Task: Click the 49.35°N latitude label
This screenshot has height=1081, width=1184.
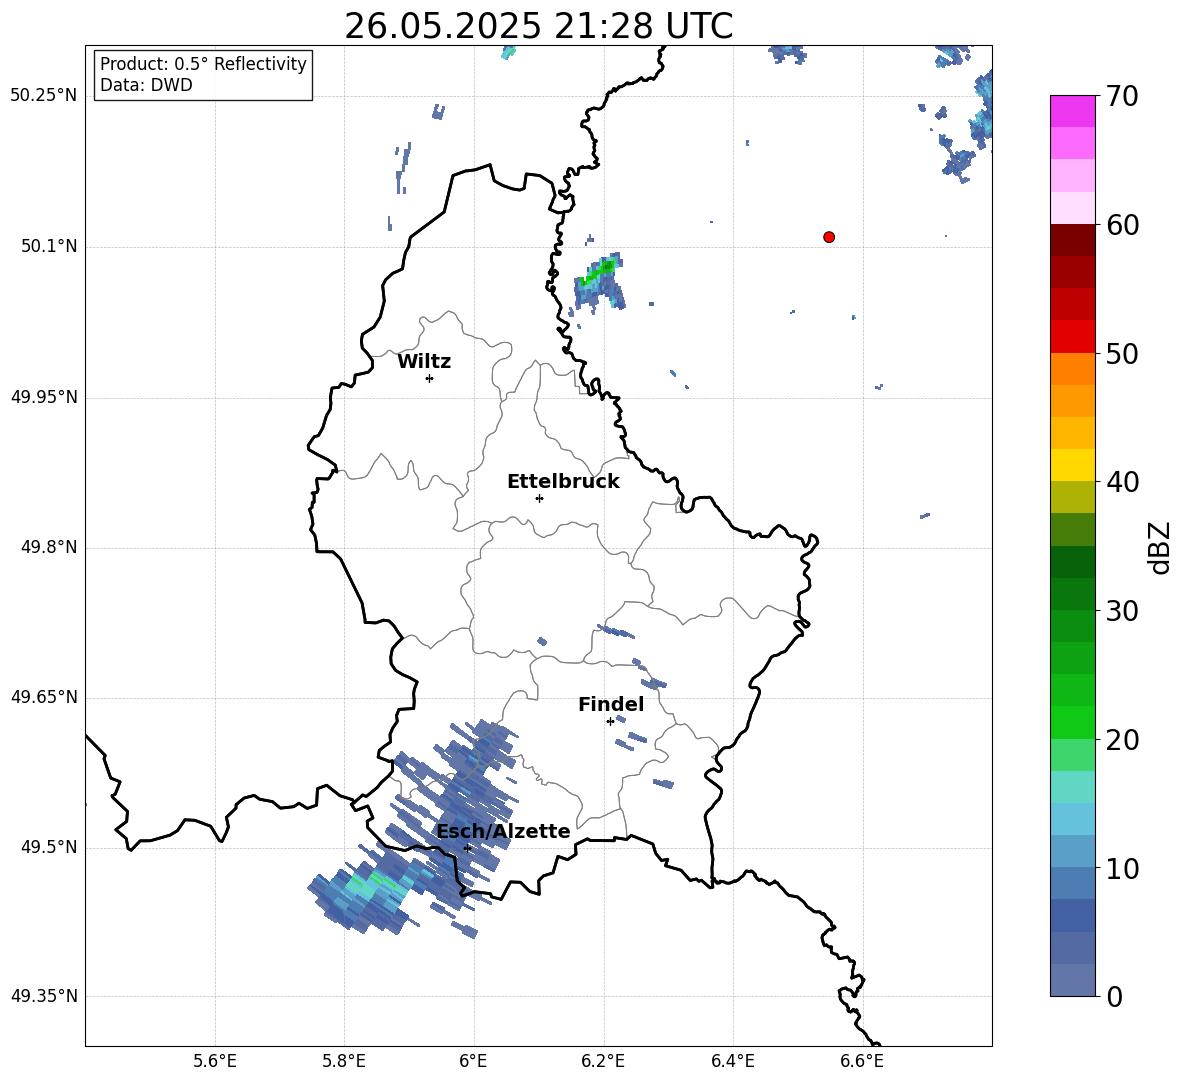Action: point(44,996)
